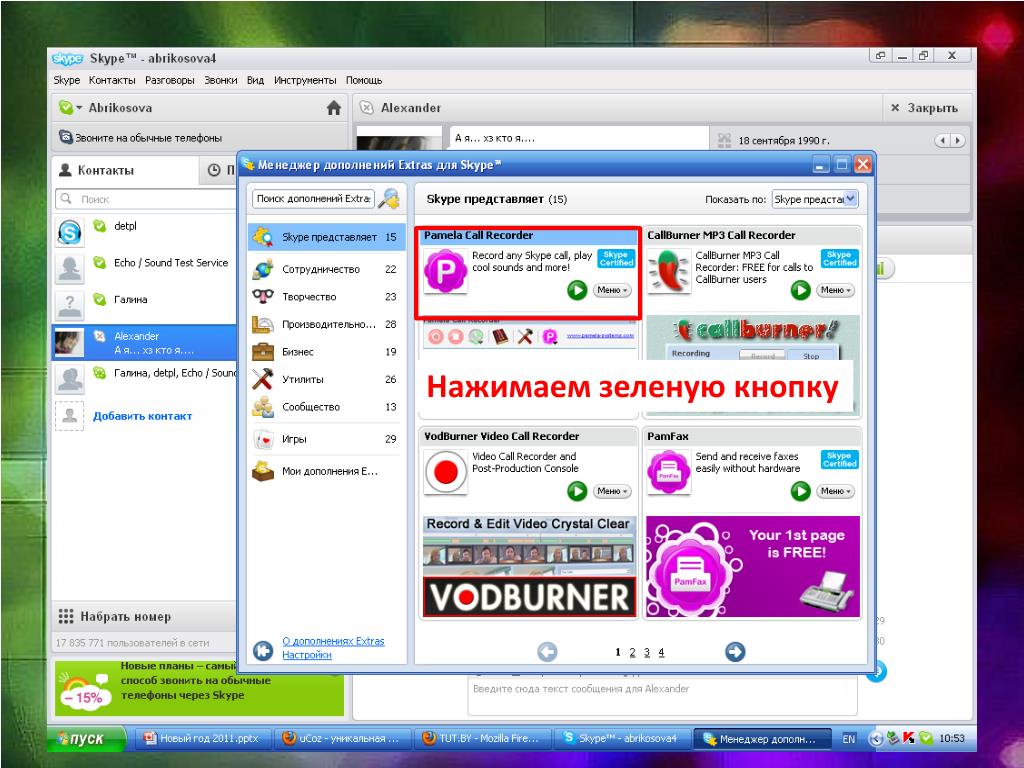Open the Творчество extras category

pyautogui.click(x=326, y=296)
